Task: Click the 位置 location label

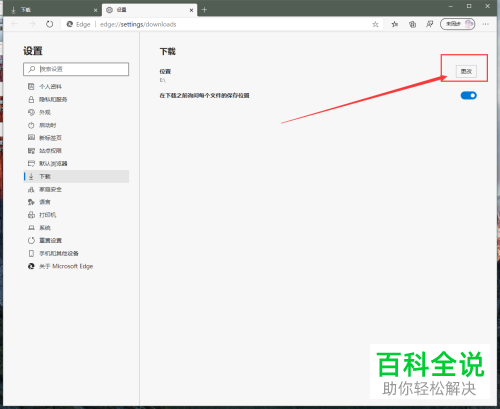Action: coord(165,71)
